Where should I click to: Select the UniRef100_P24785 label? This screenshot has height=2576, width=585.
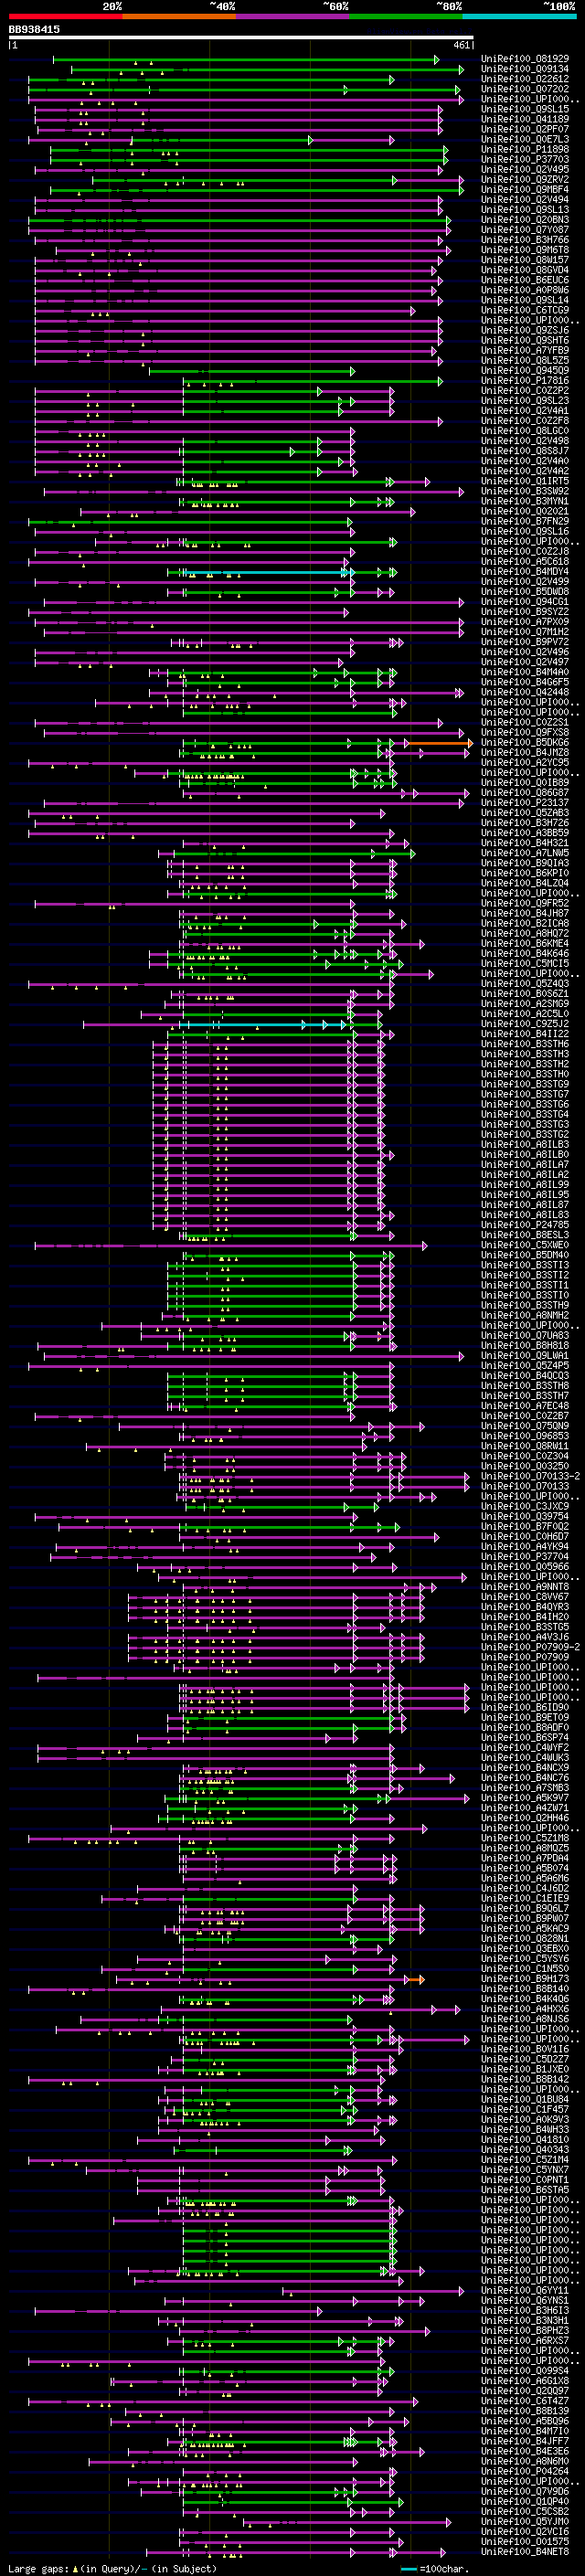tap(525, 1225)
